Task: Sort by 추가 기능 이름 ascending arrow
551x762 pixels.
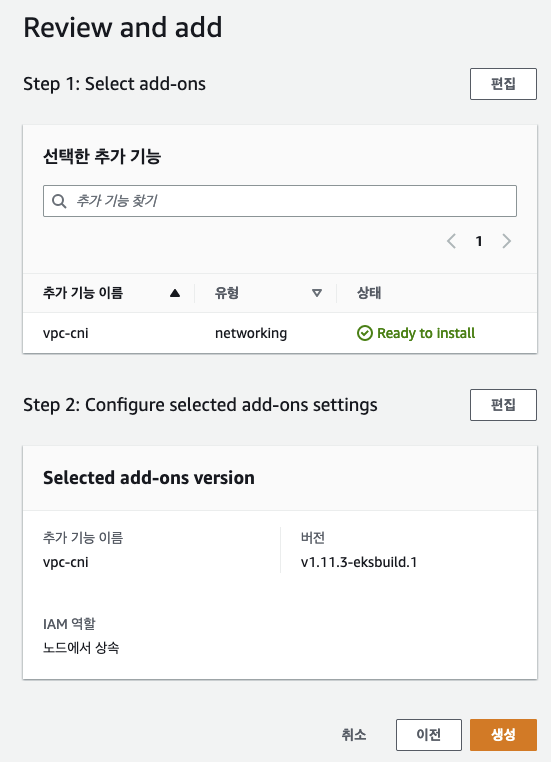Action: 175,293
